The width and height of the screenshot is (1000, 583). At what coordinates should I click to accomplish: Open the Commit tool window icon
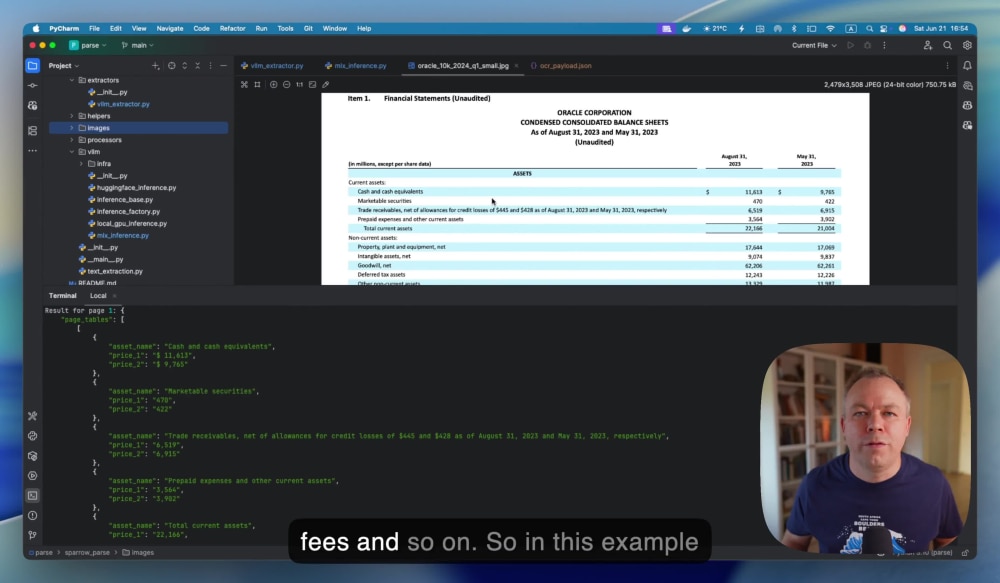(x=33, y=85)
